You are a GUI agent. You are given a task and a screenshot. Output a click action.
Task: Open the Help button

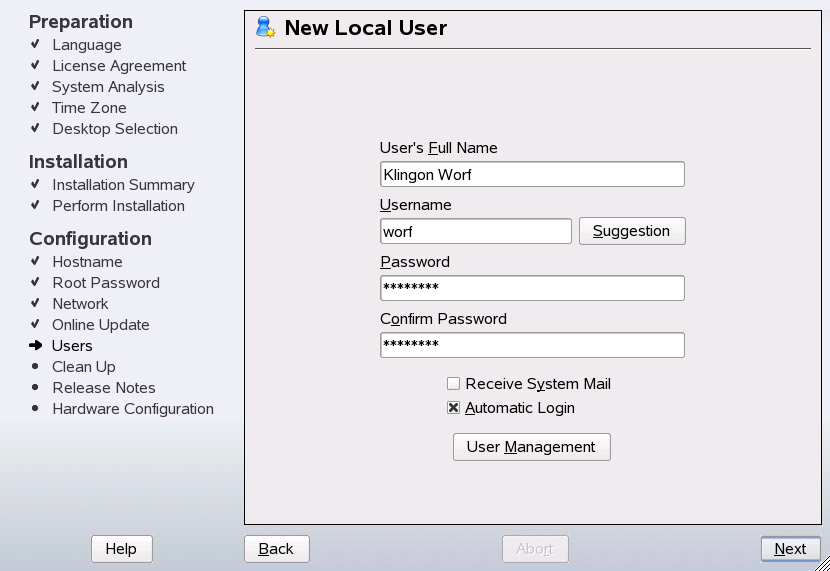[121, 549]
